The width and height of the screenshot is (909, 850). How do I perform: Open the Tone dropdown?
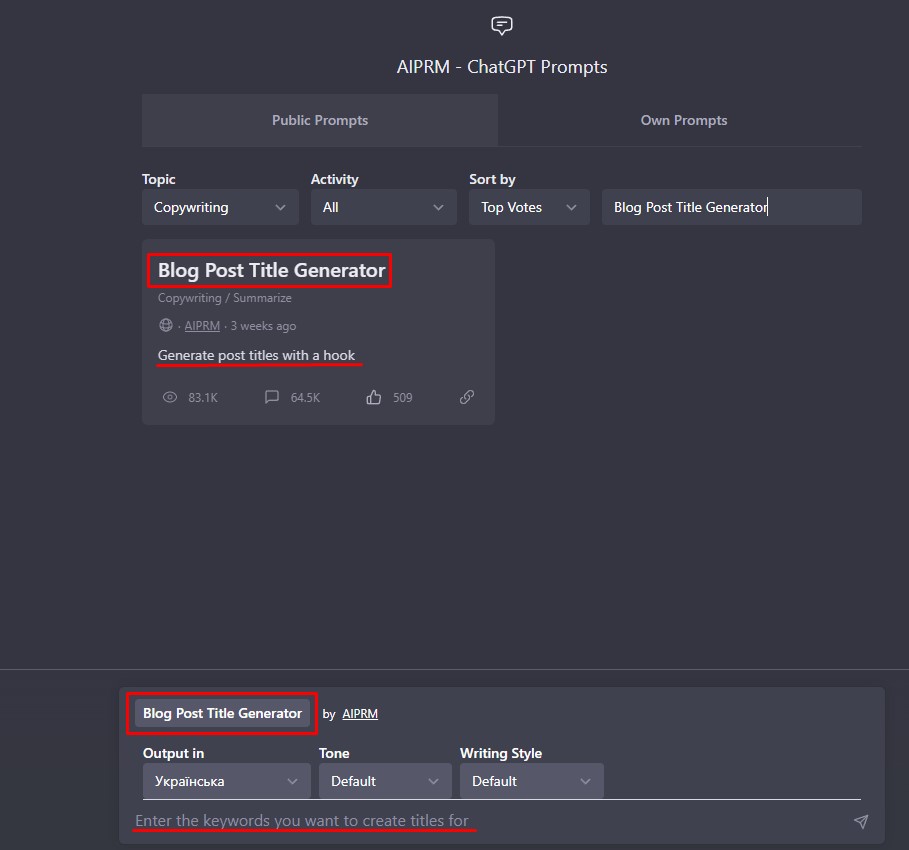tap(385, 781)
